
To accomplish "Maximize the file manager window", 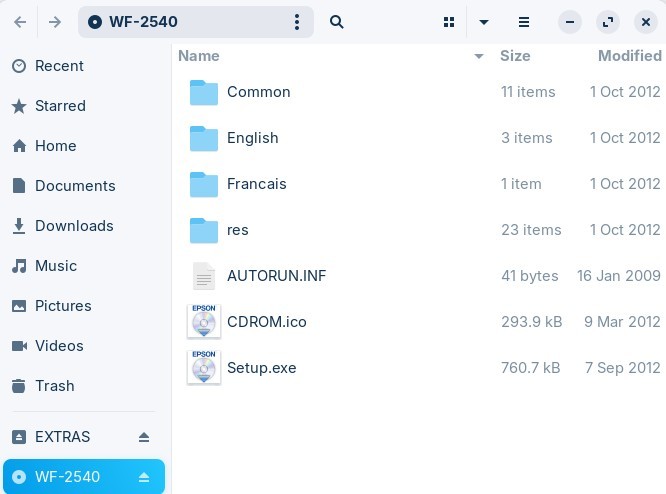I will point(608,22).
